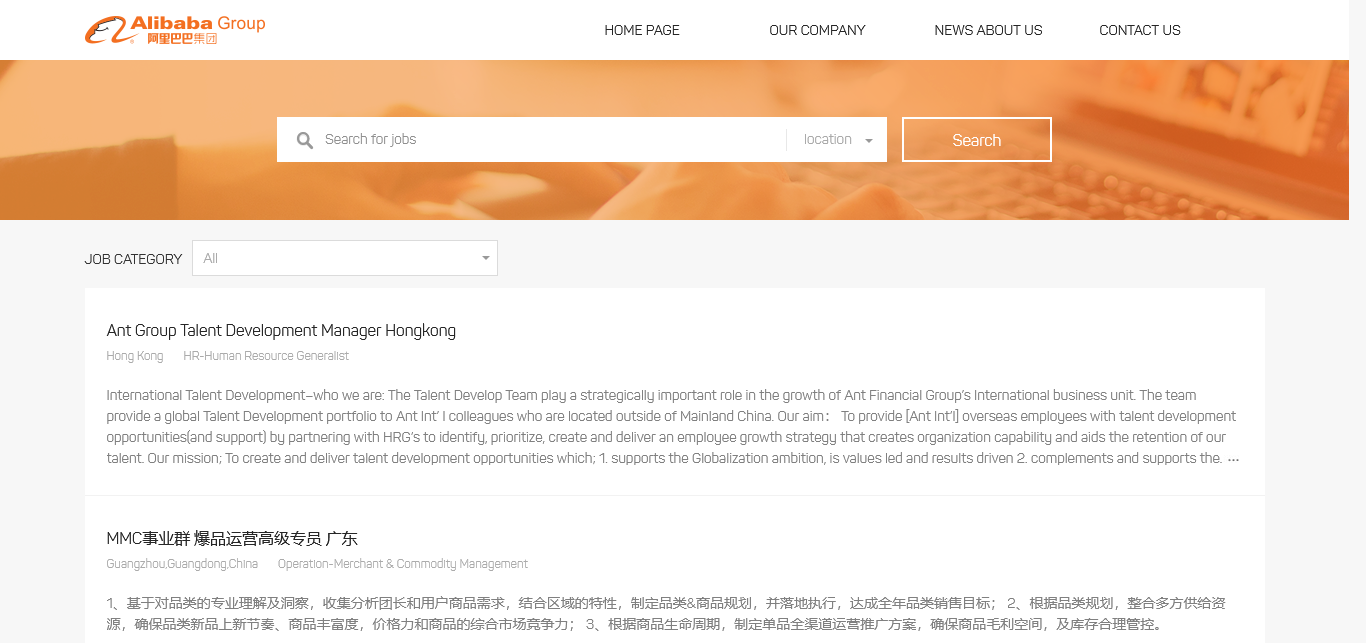Focus the Search for jobs field
Screen dimensions: 1366x643
coord(550,140)
